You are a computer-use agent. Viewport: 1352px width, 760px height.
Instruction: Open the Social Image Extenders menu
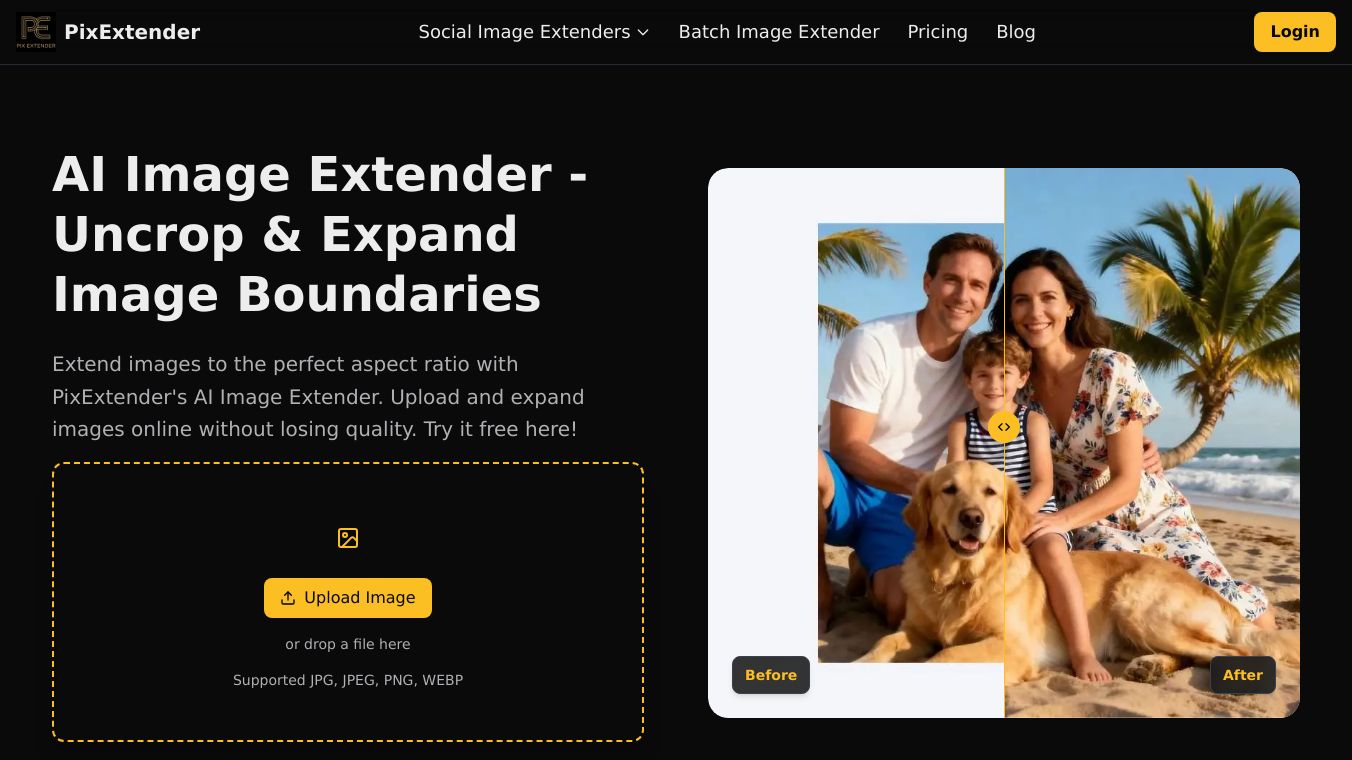tap(534, 32)
